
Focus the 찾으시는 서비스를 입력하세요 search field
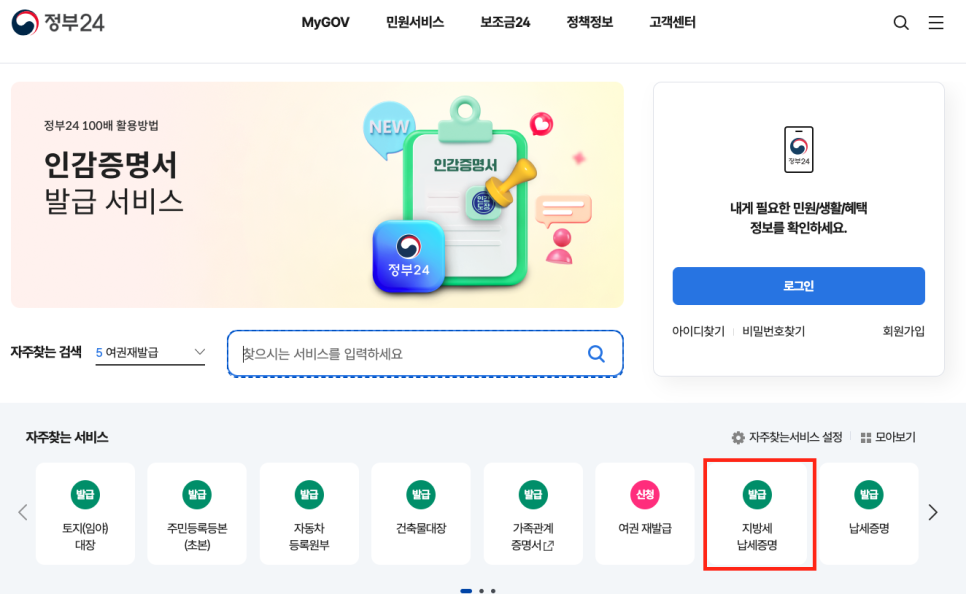pos(425,354)
